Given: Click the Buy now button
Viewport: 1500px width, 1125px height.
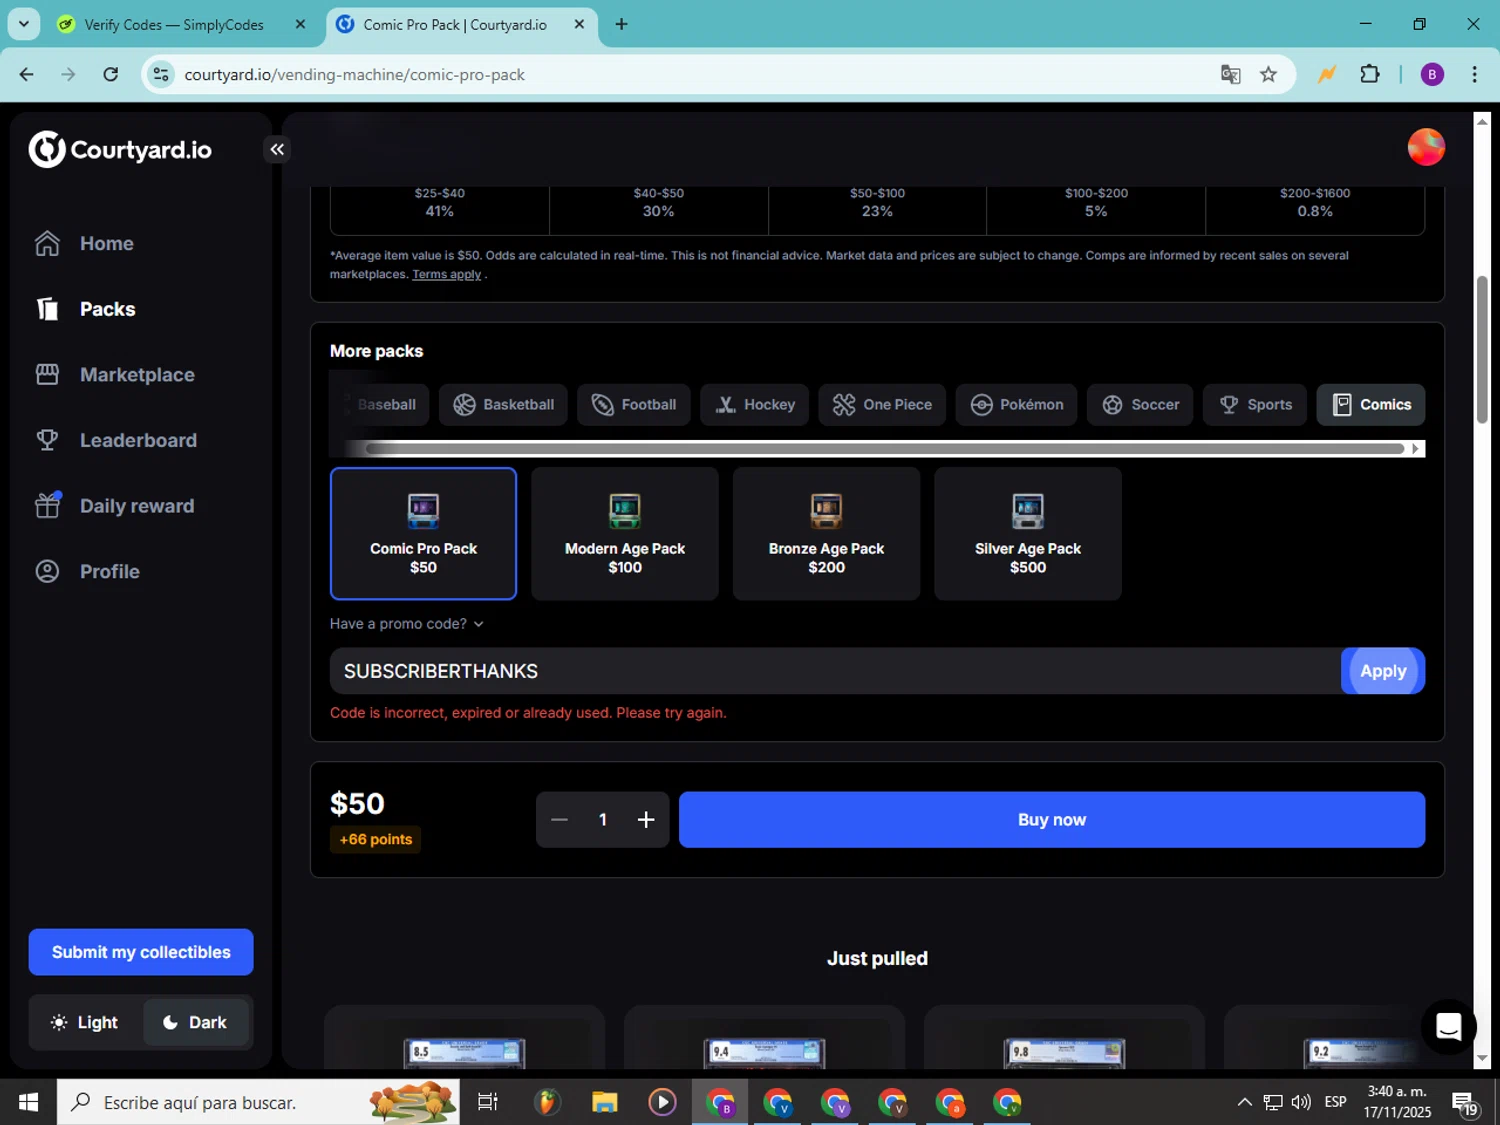Looking at the screenshot, I should click(1052, 820).
